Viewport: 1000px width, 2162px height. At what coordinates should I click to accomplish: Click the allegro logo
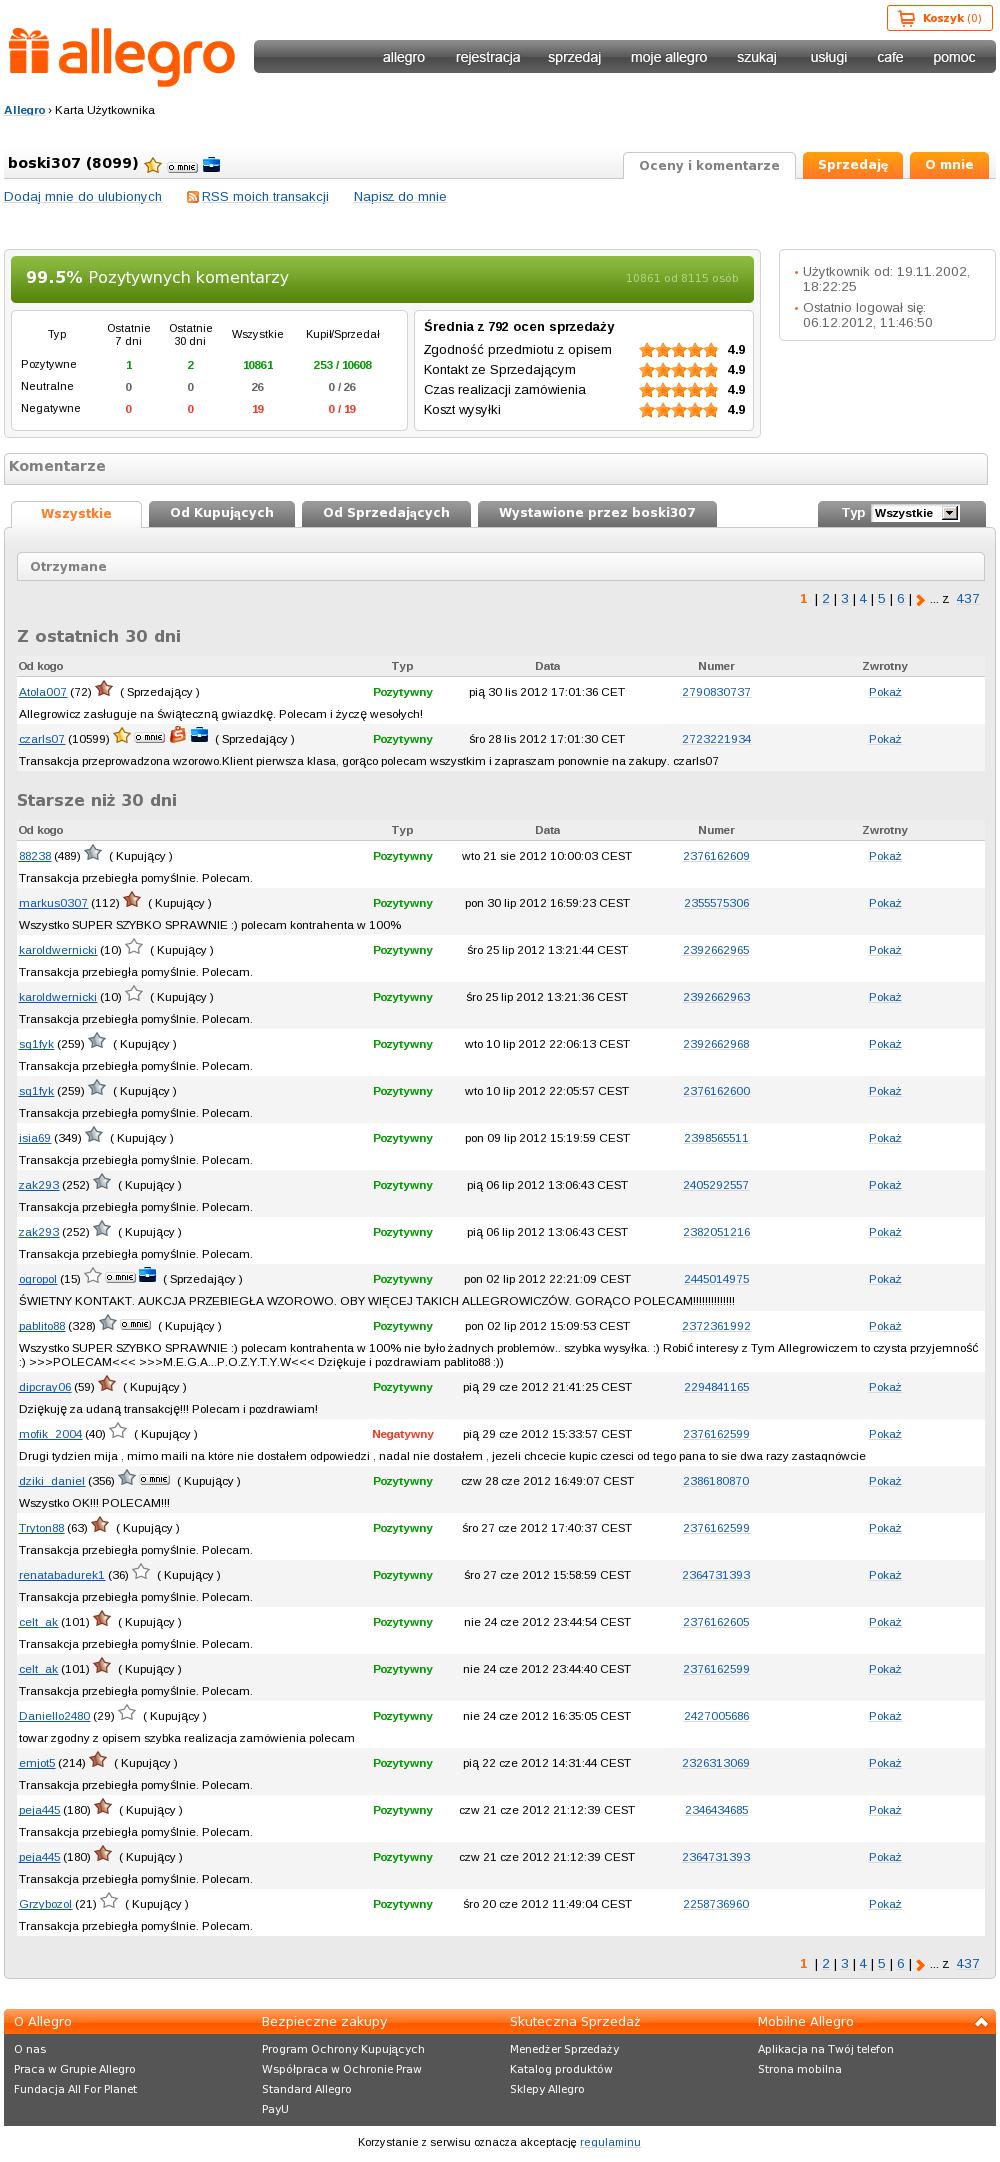tap(122, 57)
